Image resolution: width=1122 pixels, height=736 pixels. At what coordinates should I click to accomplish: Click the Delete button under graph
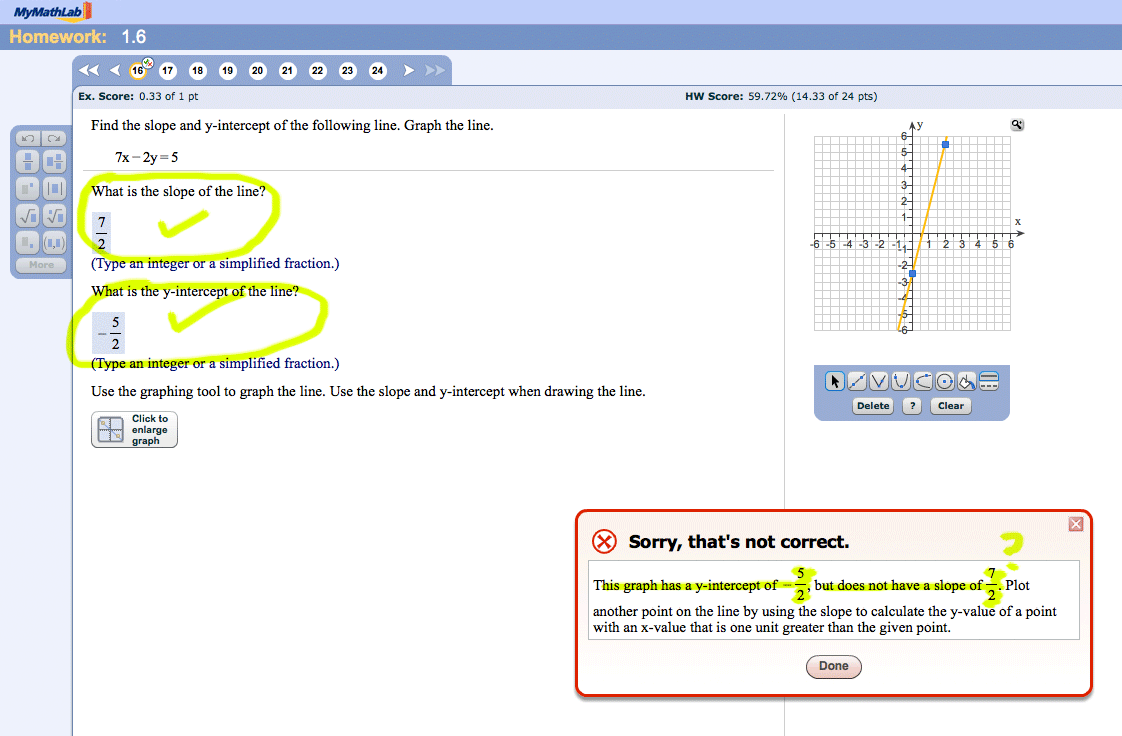[873, 406]
